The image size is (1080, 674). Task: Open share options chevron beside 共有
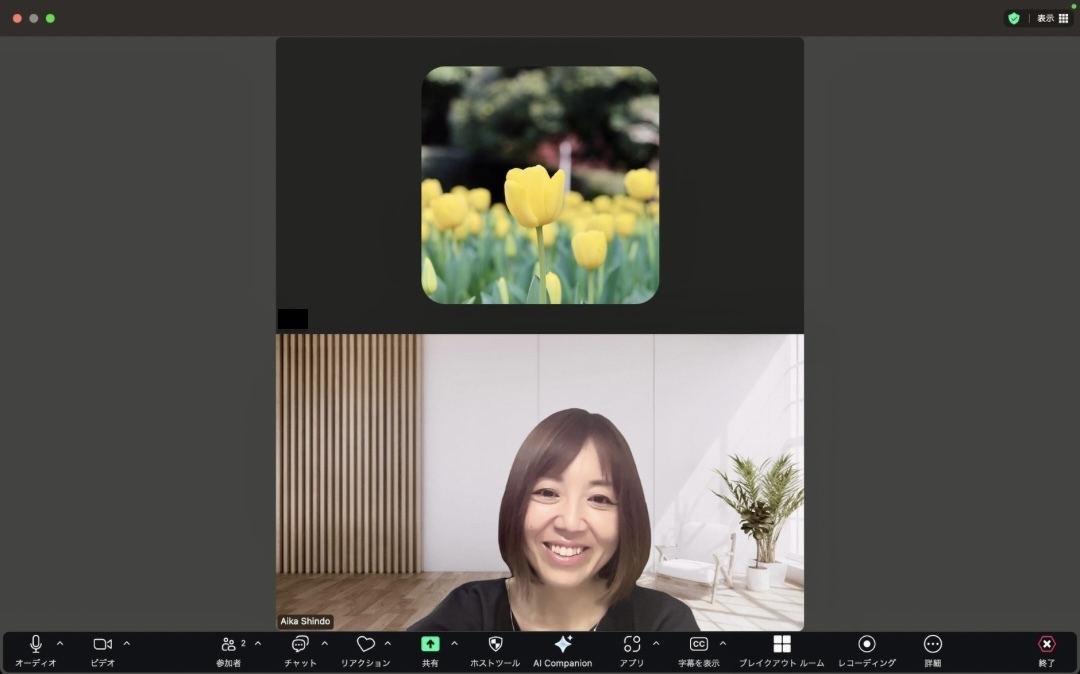pyautogui.click(x=455, y=644)
